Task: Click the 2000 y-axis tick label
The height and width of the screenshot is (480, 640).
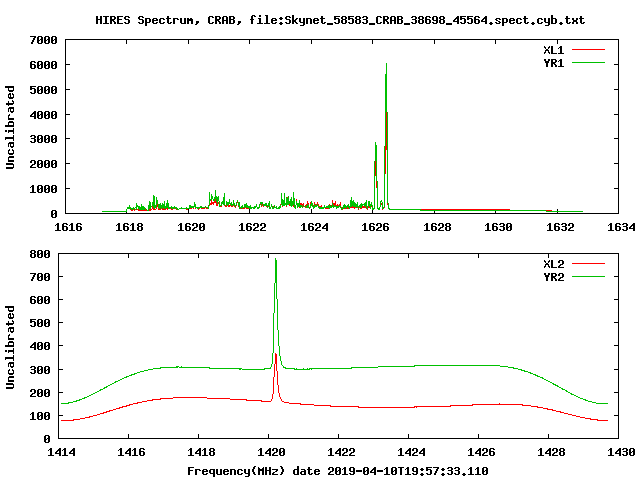Action: pos(43,164)
